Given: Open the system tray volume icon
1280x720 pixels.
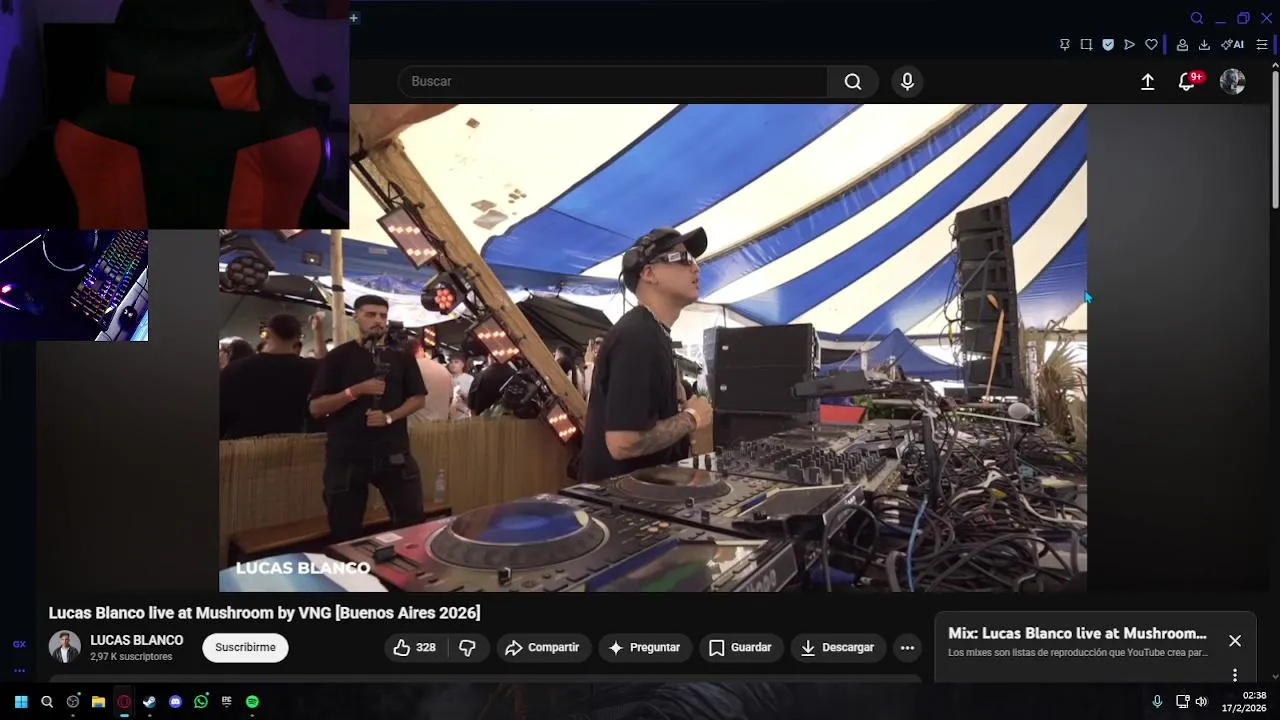Looking at the screenshot, I should [x=1201, y=702].
